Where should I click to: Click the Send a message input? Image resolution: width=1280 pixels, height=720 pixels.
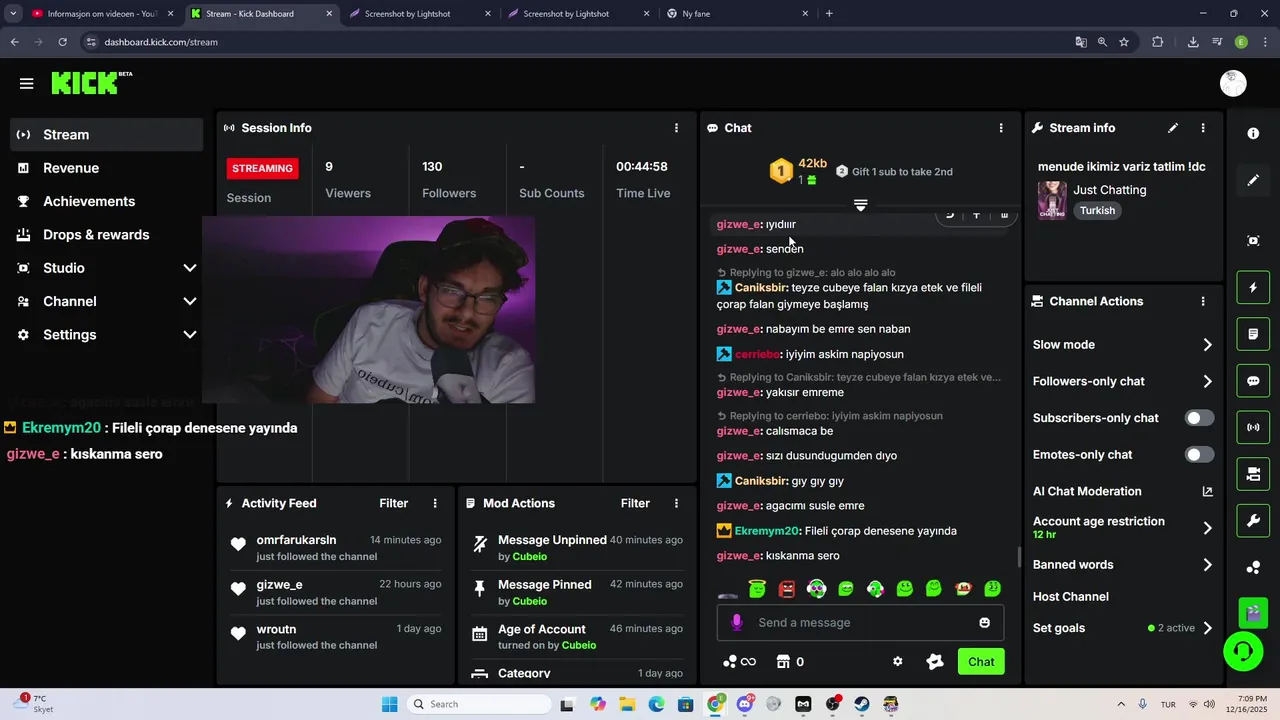coord(860,622)
